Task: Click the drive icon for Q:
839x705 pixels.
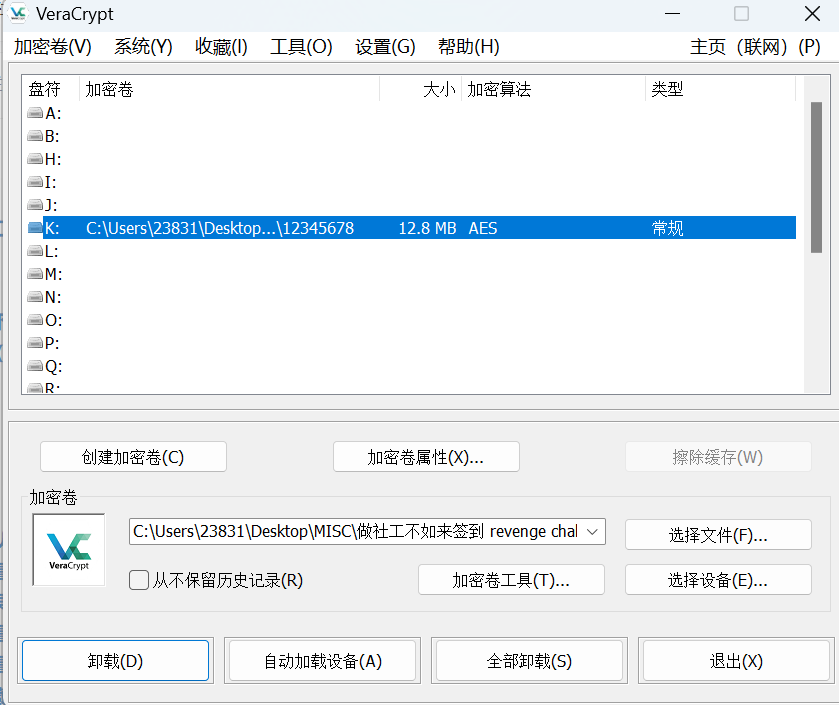Action: (35, 366)
